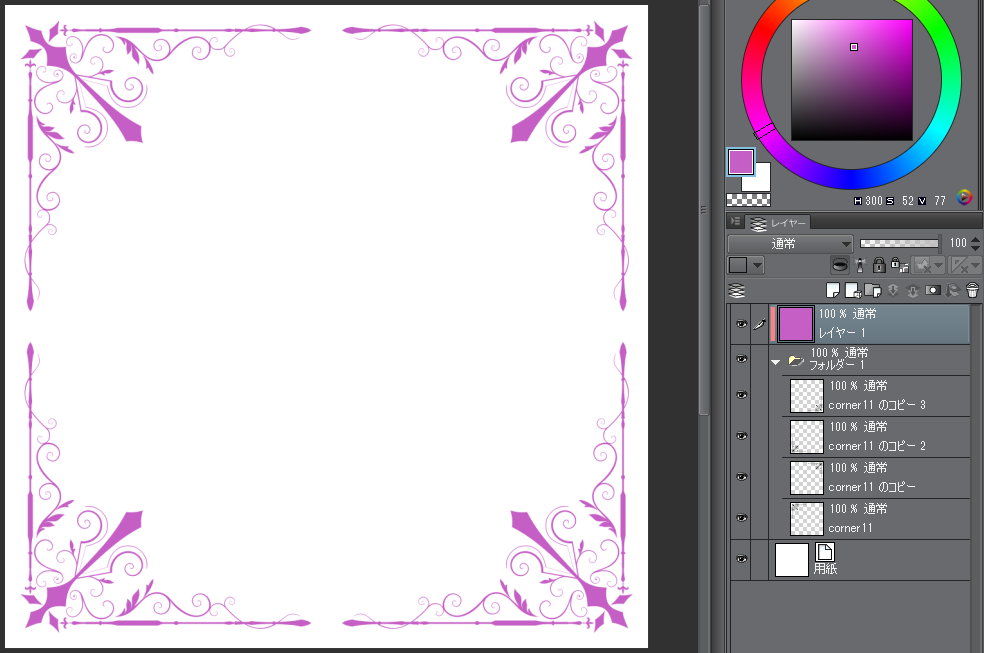Hide the 用紙 paper layer eye
984x653 pixels.
[x=741, y=559]
